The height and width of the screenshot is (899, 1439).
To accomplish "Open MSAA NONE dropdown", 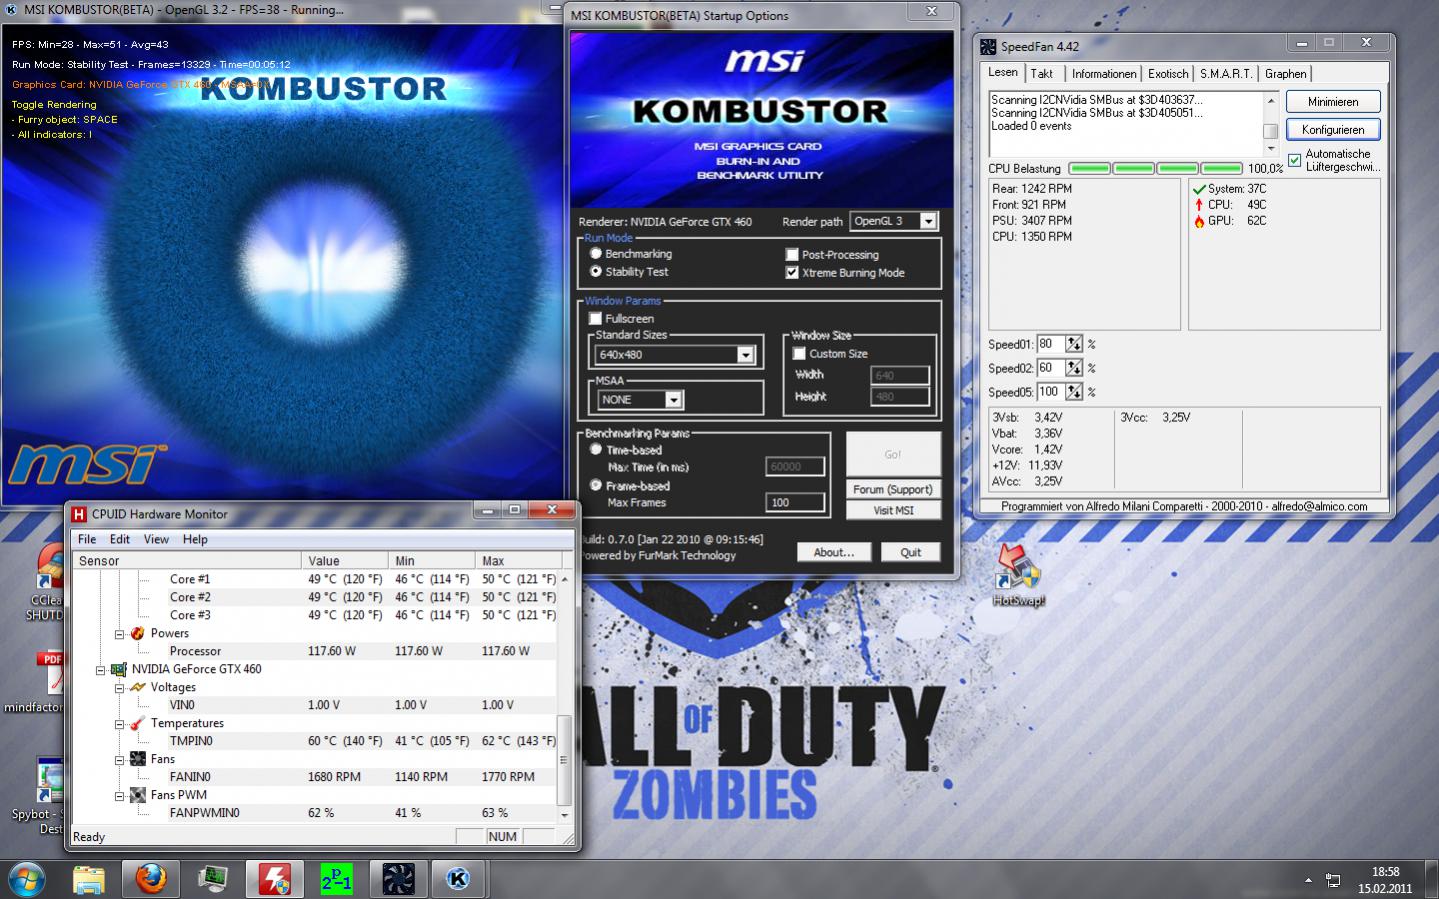I will pos(639,399).
